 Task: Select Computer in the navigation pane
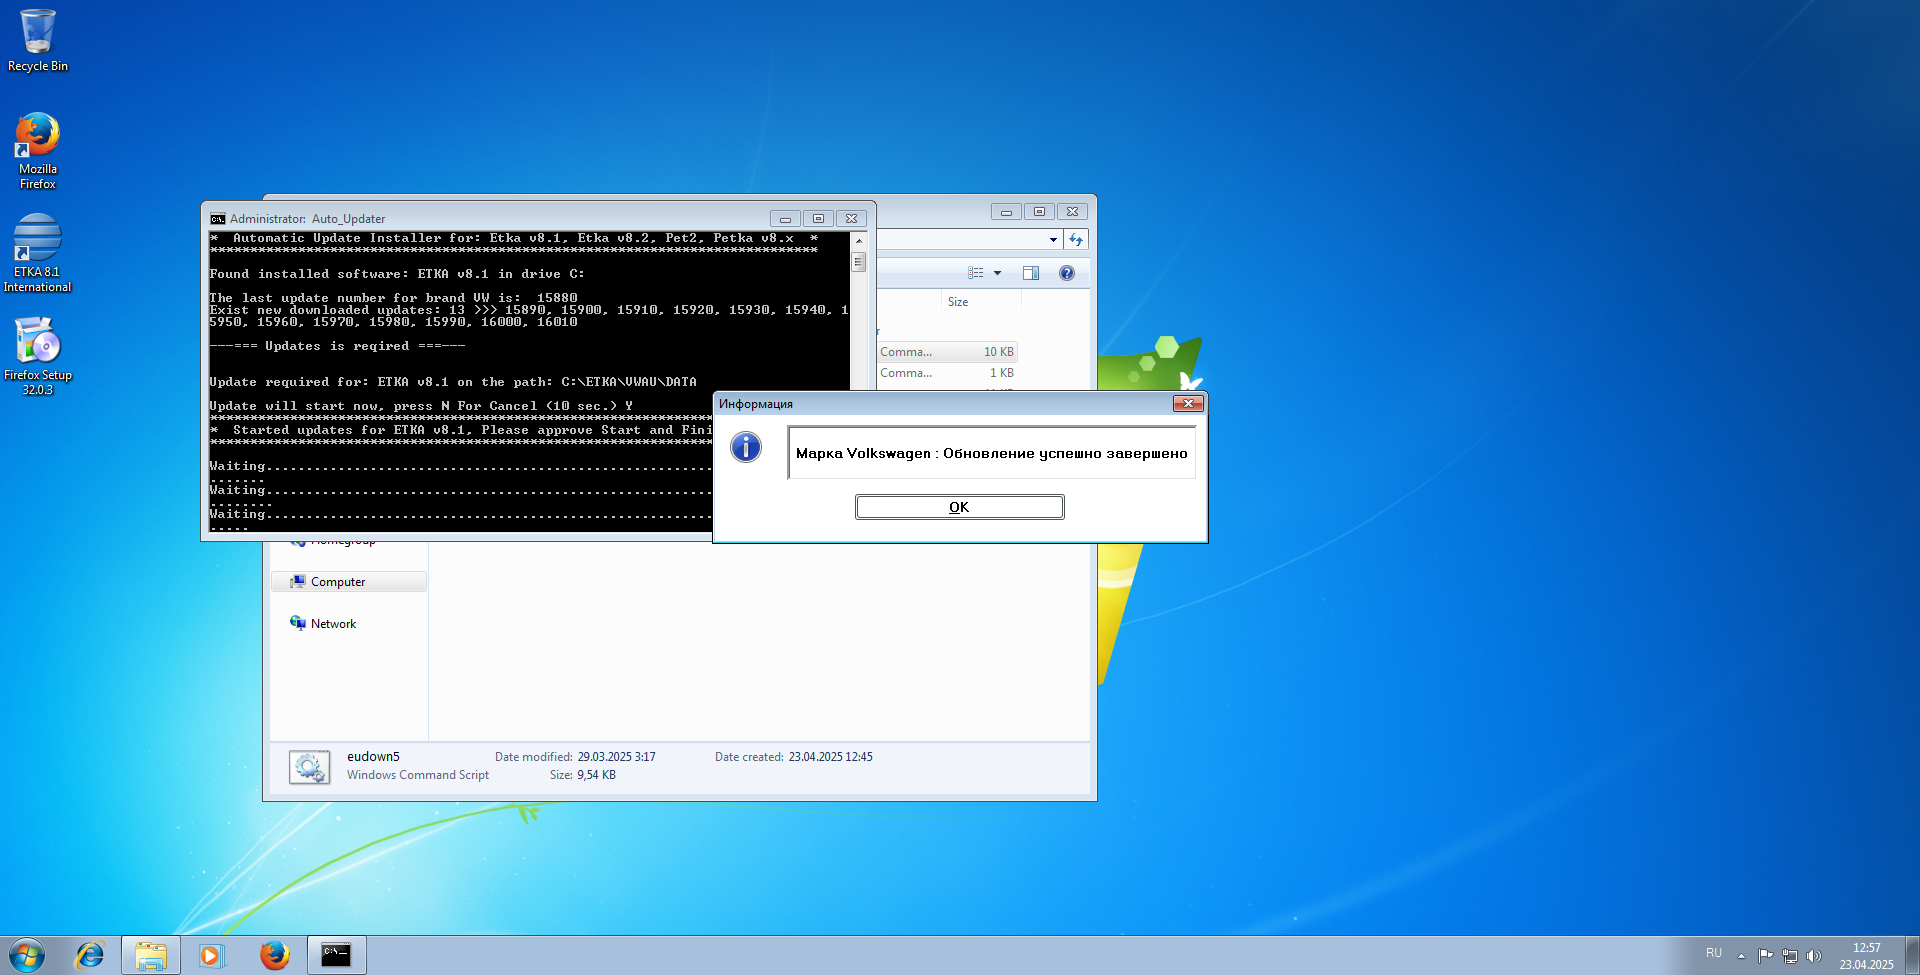click(x=348, y=582)
